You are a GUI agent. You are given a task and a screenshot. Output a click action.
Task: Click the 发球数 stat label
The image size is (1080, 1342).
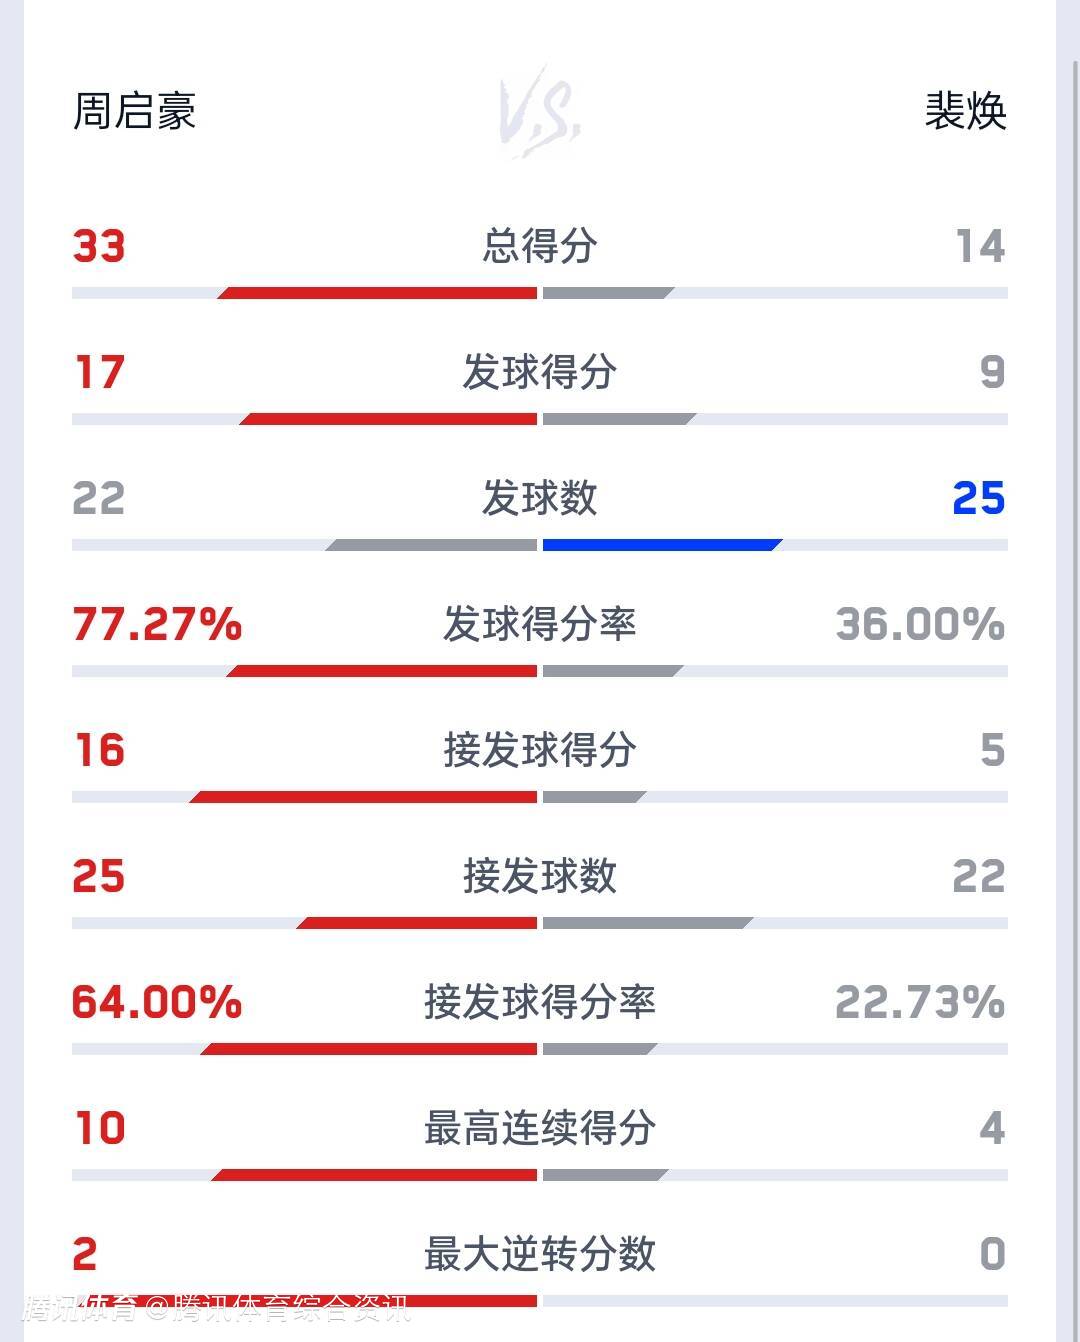pos(540,498)
